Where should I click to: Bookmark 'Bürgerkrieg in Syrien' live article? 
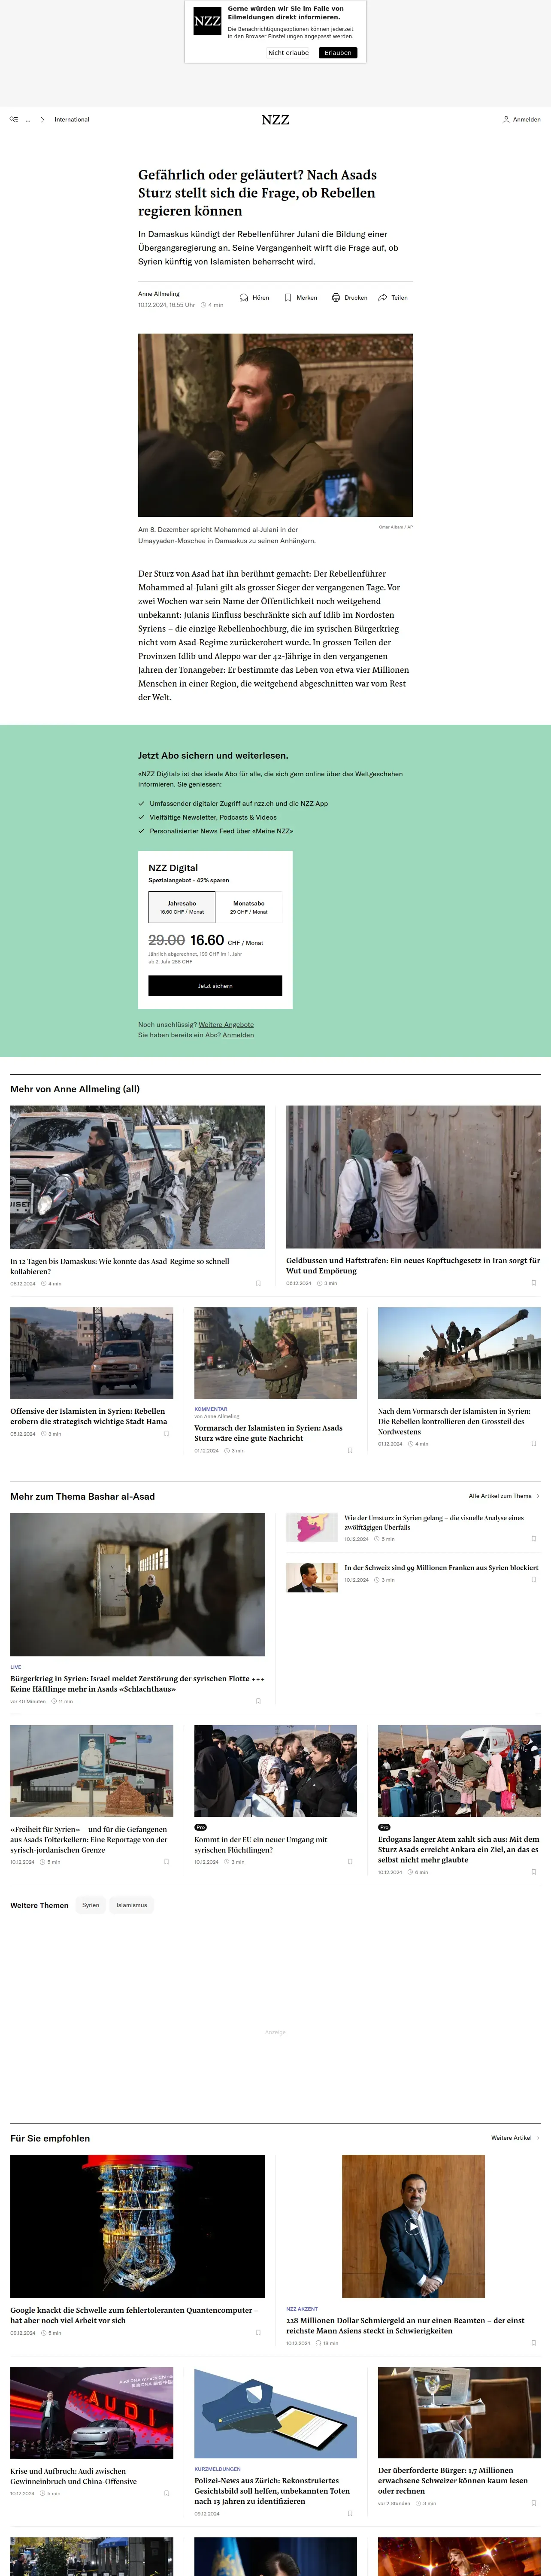[258, 1700]
